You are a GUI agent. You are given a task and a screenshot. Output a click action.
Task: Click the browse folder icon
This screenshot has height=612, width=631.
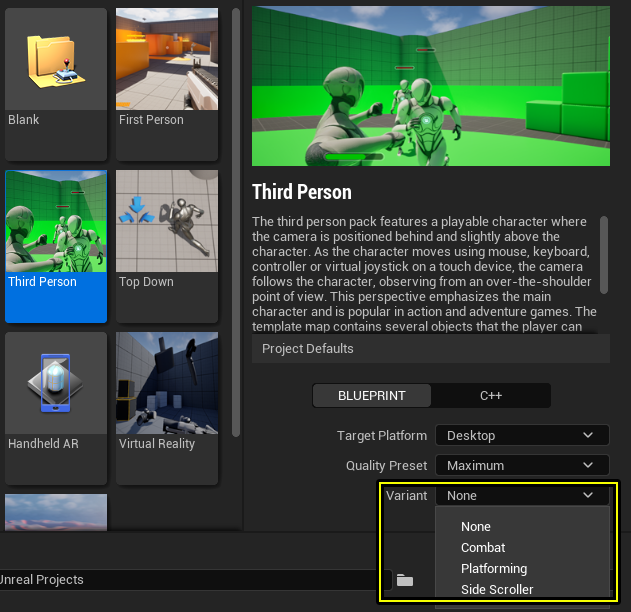pyautogui.click(x=405, y=580)
